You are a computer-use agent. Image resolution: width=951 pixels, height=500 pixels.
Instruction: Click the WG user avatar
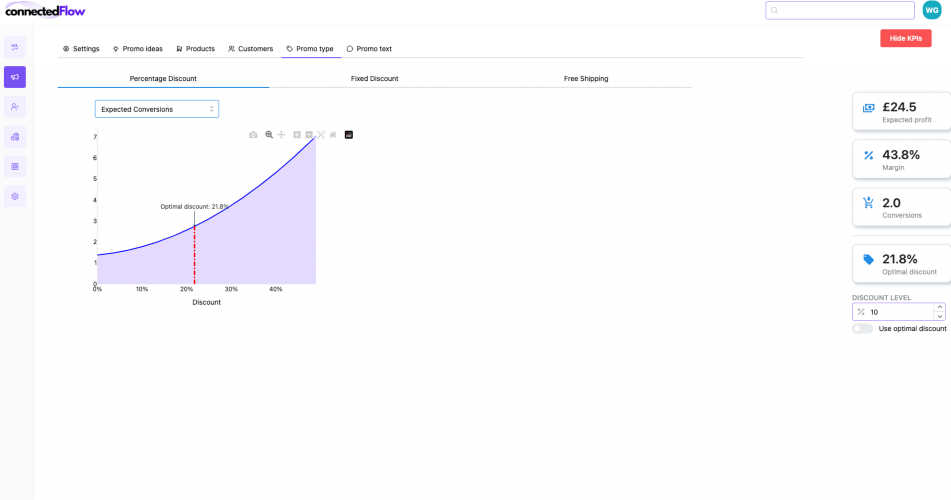coord(932,10)
